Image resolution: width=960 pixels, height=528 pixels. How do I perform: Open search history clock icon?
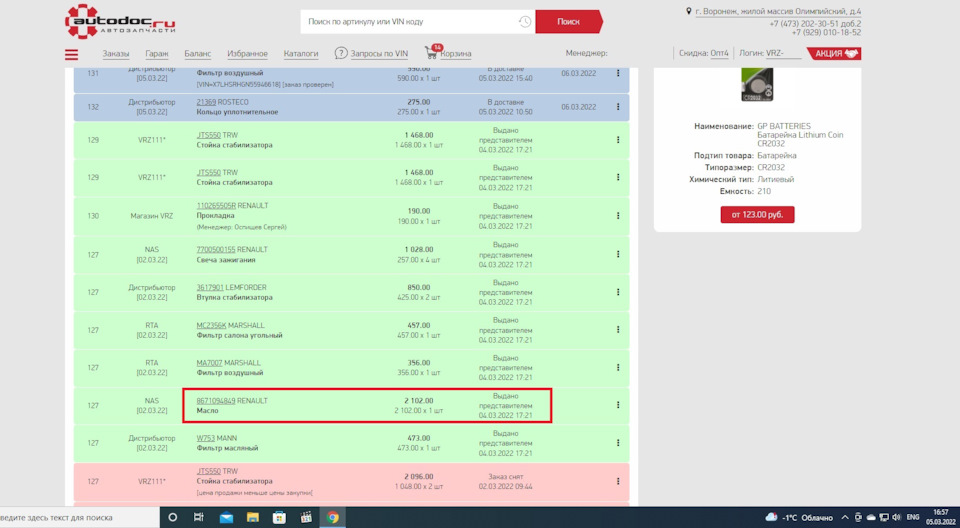pos(525,21)
